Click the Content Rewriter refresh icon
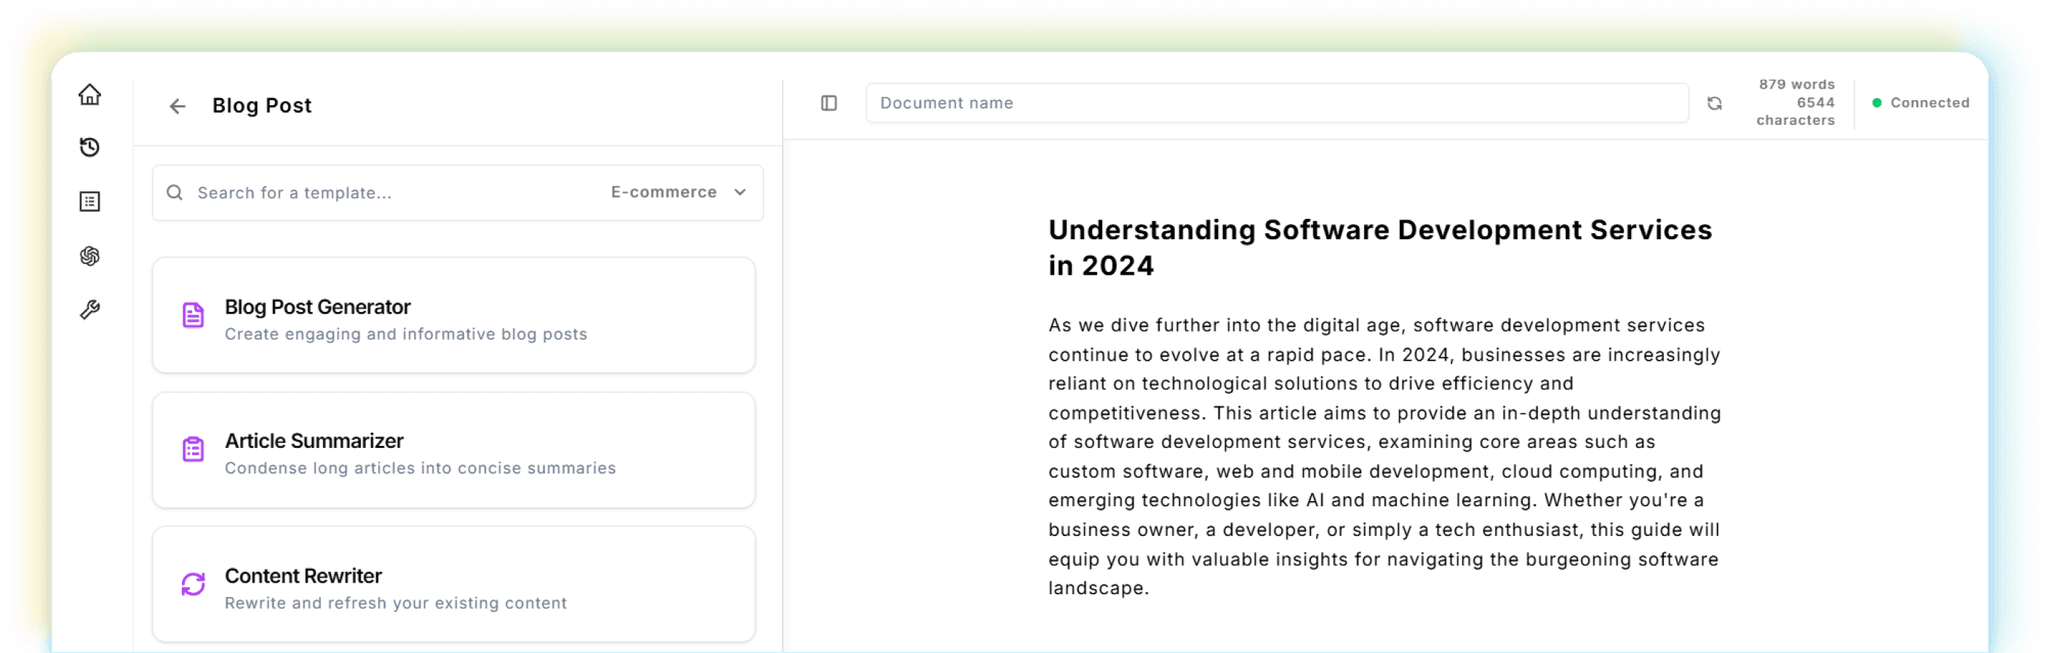The image size is (2048, 653). click(193, 584)
